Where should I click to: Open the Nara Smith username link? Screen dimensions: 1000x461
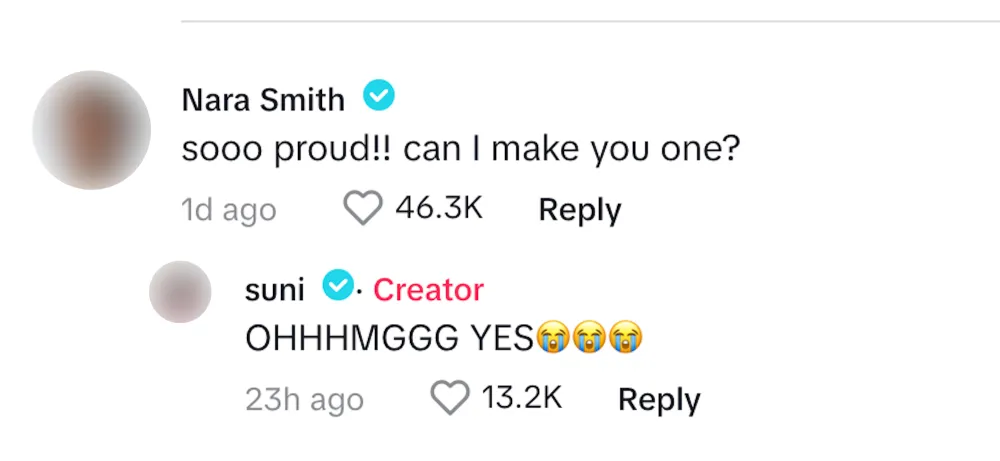[264, 99]
